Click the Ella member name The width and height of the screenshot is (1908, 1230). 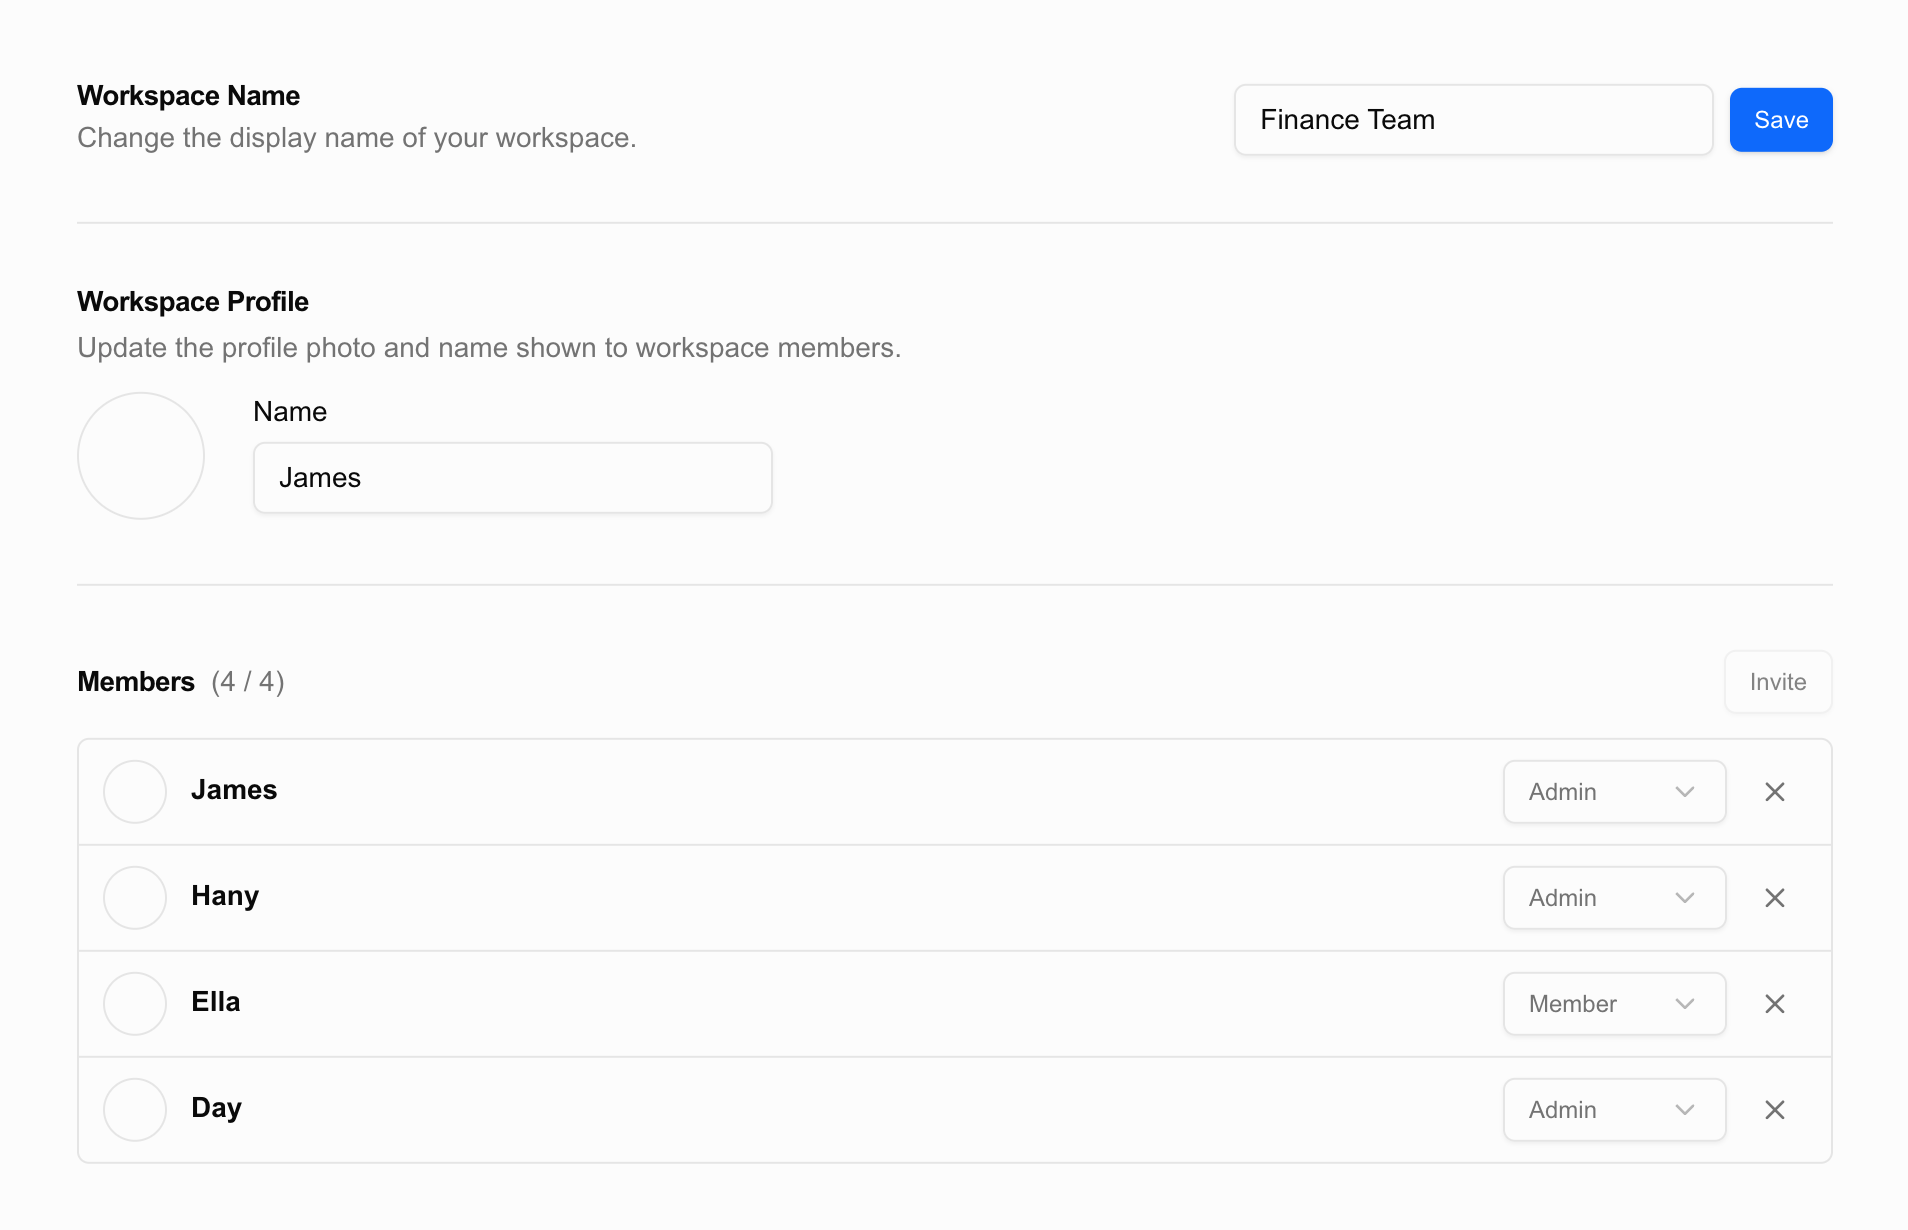pos(216,1002)
